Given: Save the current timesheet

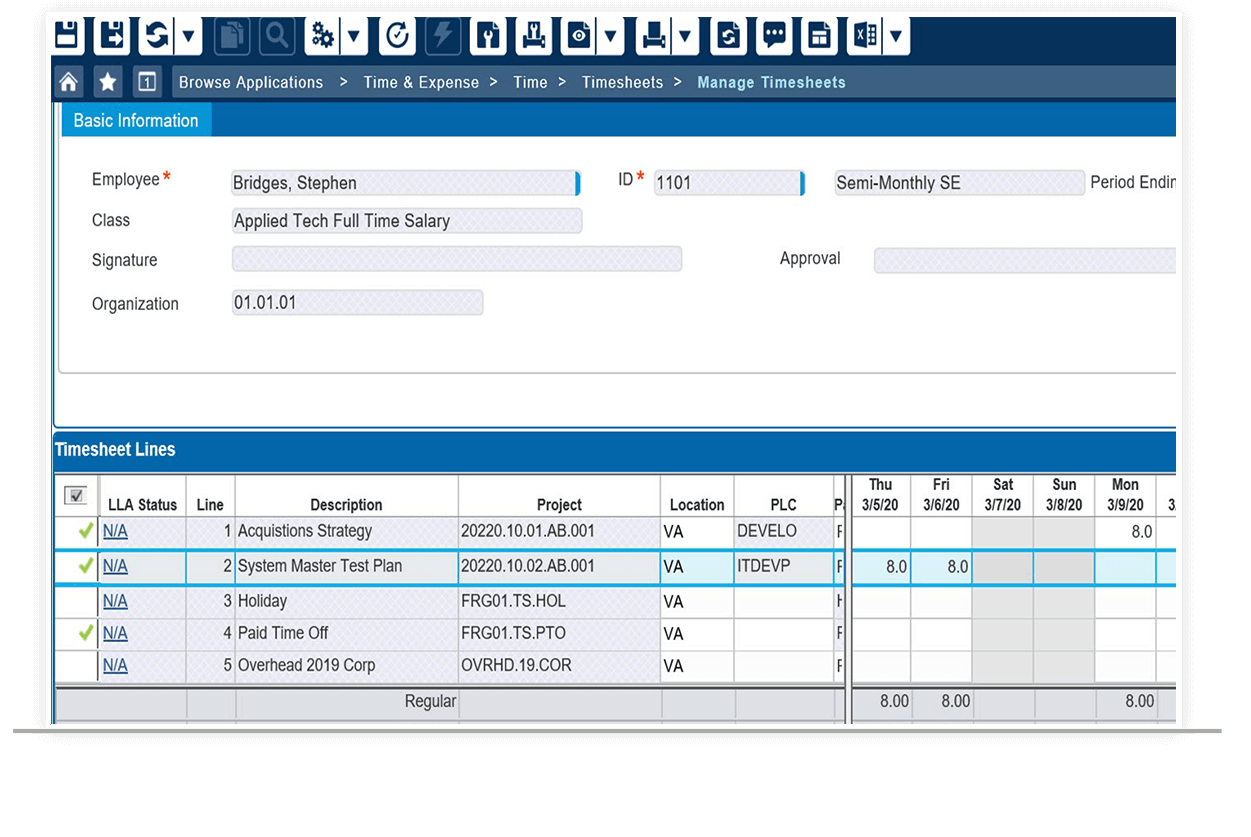Looking at the screenshot, I should click(65, 35).
